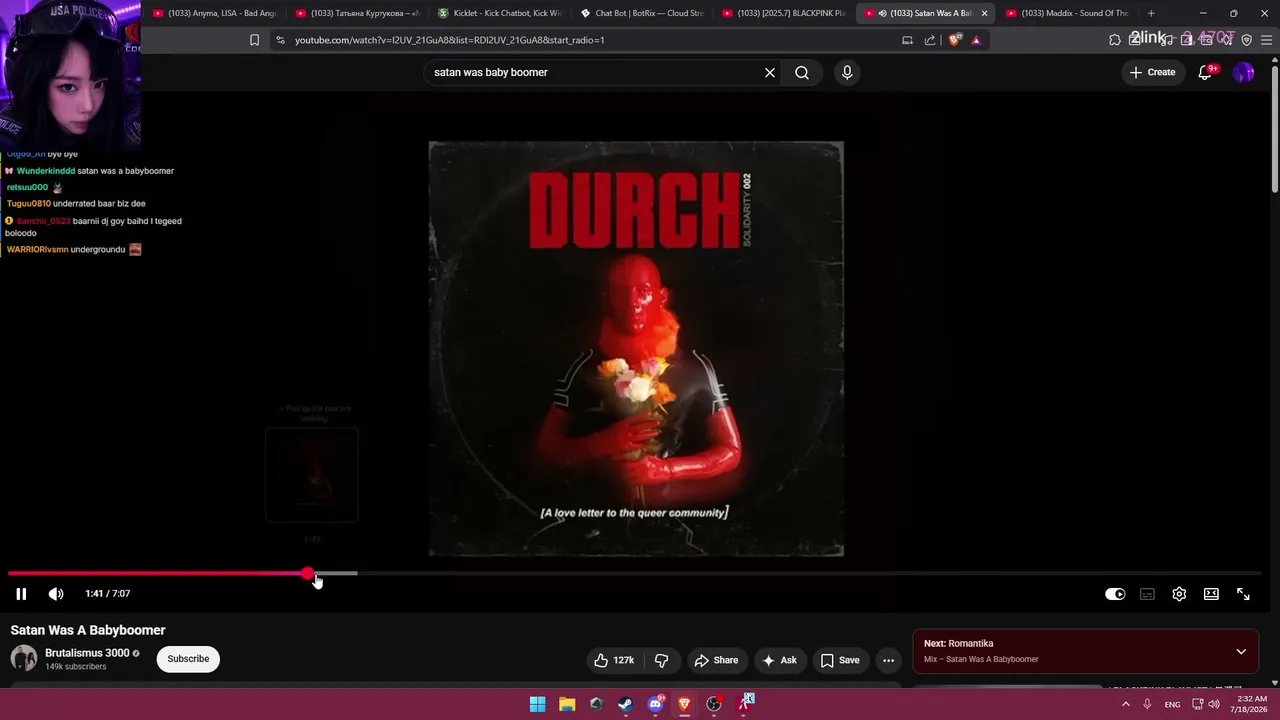This screenshot has height=720, width=1280.
Task: Pause the video playback
Action: pos(21,594)
